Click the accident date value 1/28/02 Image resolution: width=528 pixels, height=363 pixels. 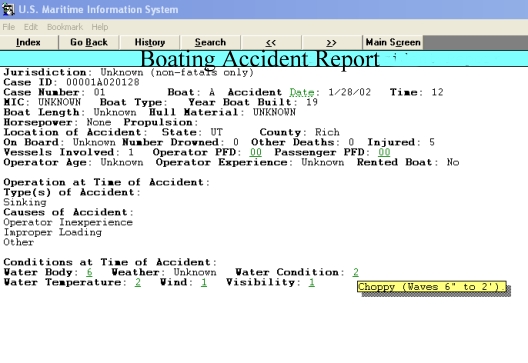point(350,92)
